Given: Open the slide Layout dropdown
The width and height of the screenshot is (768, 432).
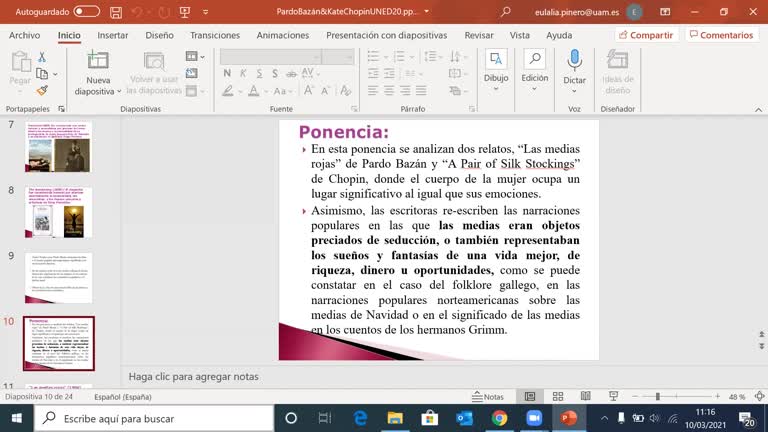Looking at the screenshot, I should point(195,57).
